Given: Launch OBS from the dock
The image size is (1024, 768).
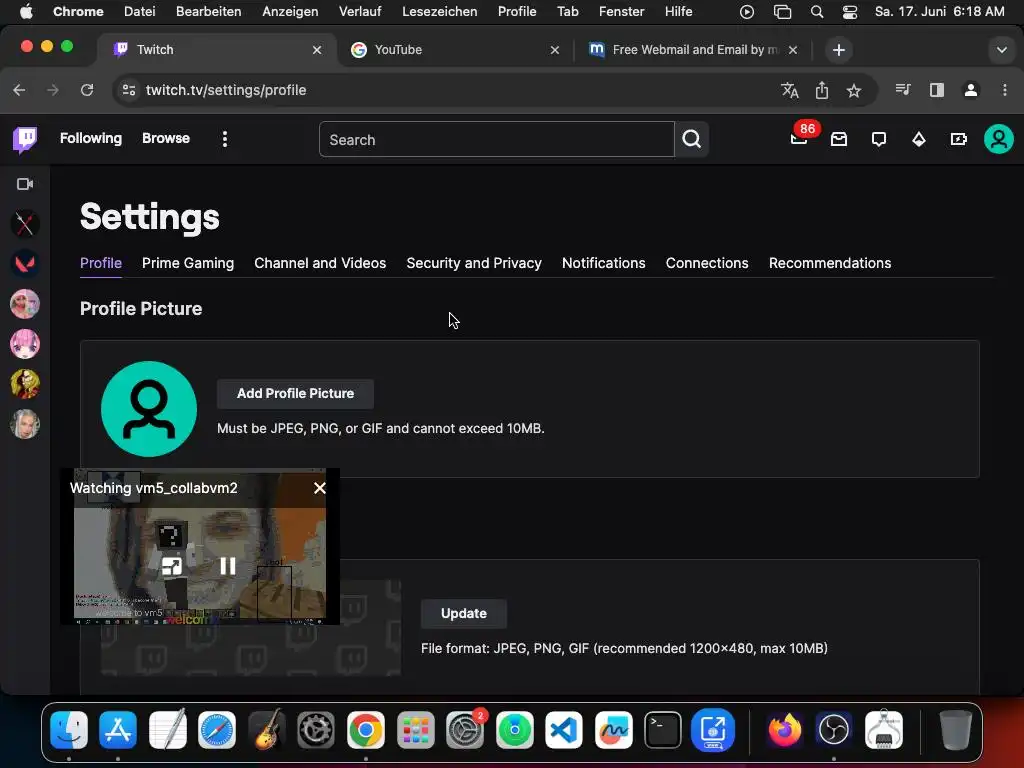Looking at the screenshot, I should (x=834, y=729).
